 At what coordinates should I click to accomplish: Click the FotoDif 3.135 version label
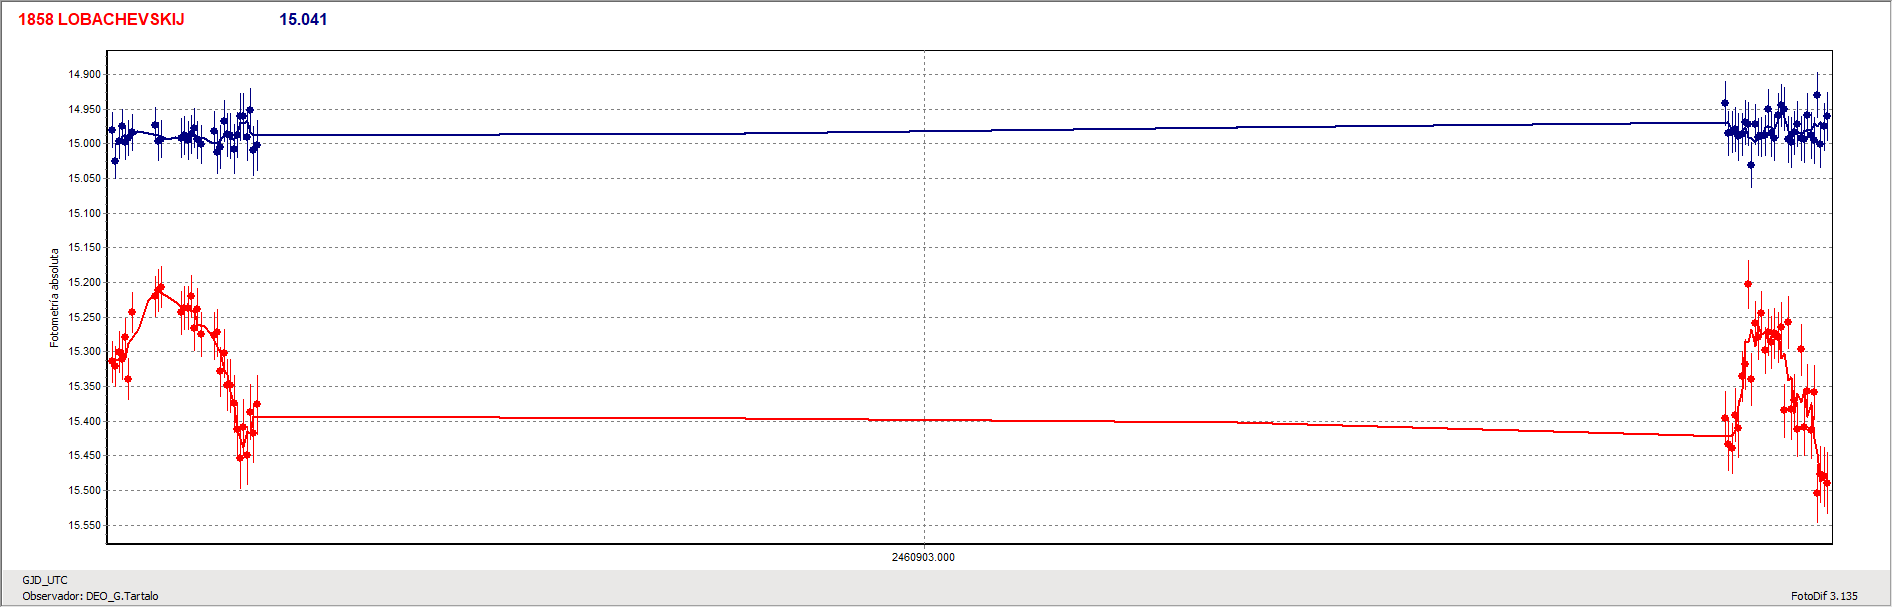pyautogui.click(x=1823, y=596)
